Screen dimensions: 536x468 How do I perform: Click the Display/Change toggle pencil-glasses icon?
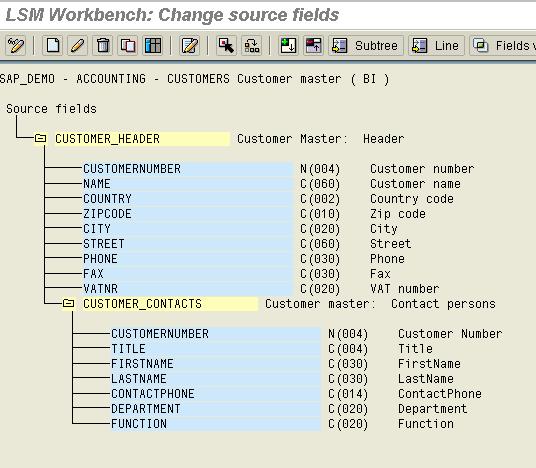(16, 45)
